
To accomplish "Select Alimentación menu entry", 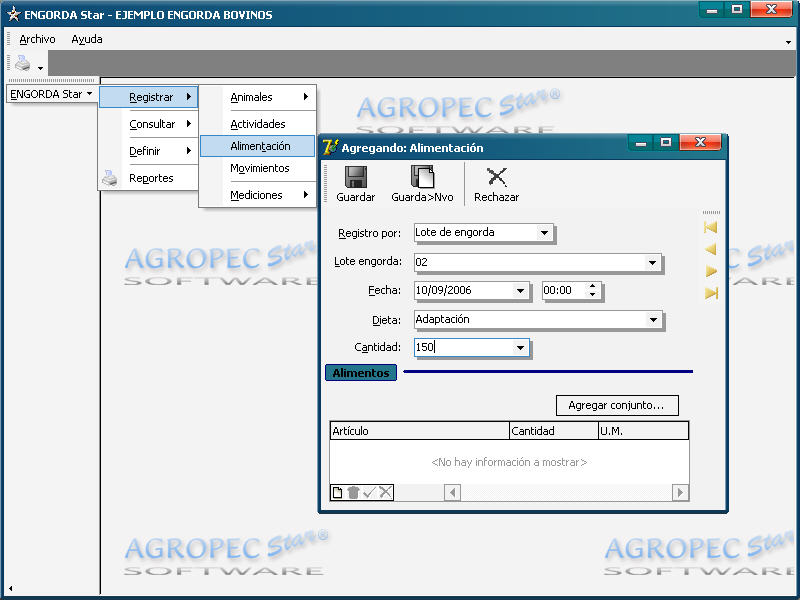I will pos(258,146).
